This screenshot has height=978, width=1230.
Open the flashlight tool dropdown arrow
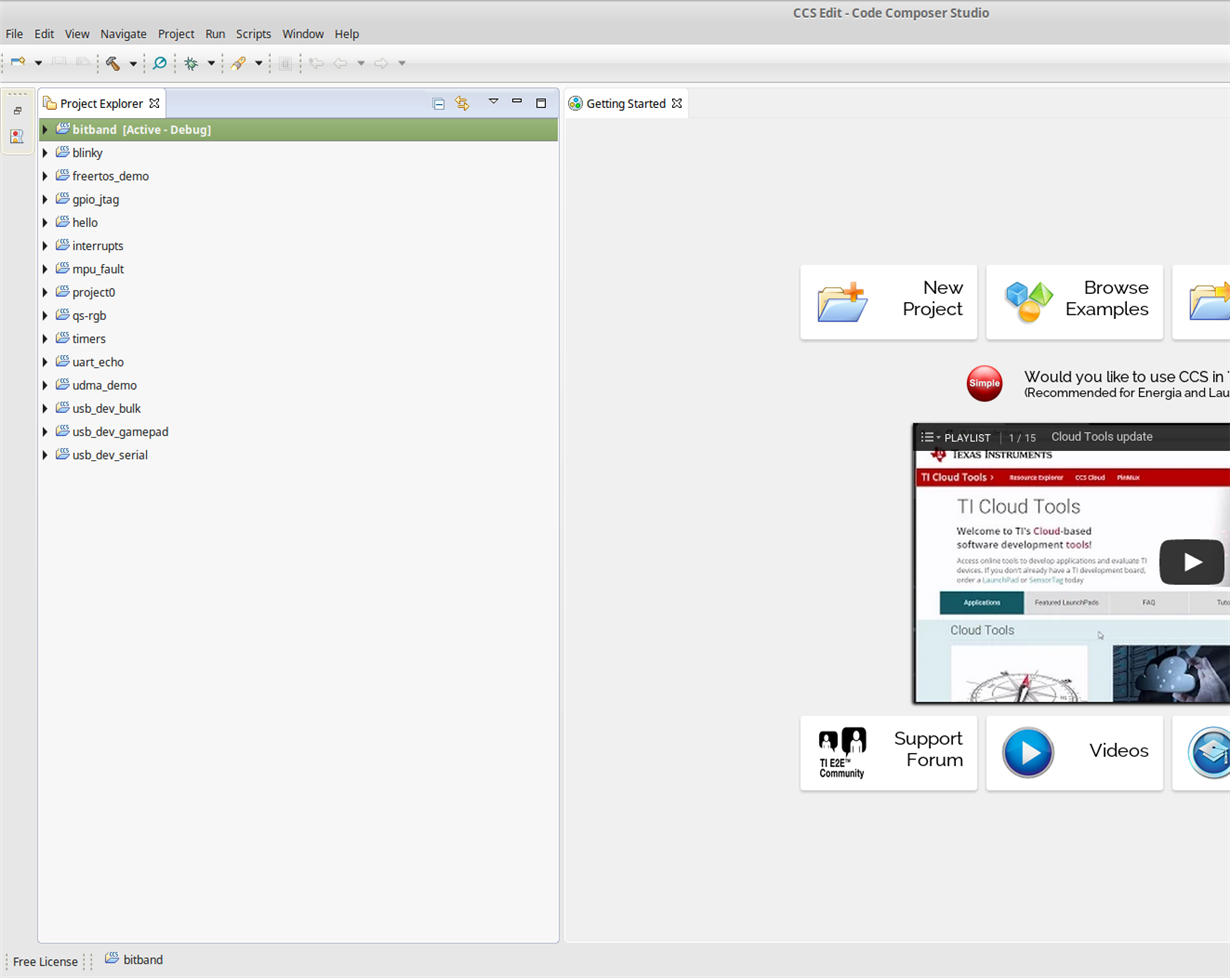258,63
